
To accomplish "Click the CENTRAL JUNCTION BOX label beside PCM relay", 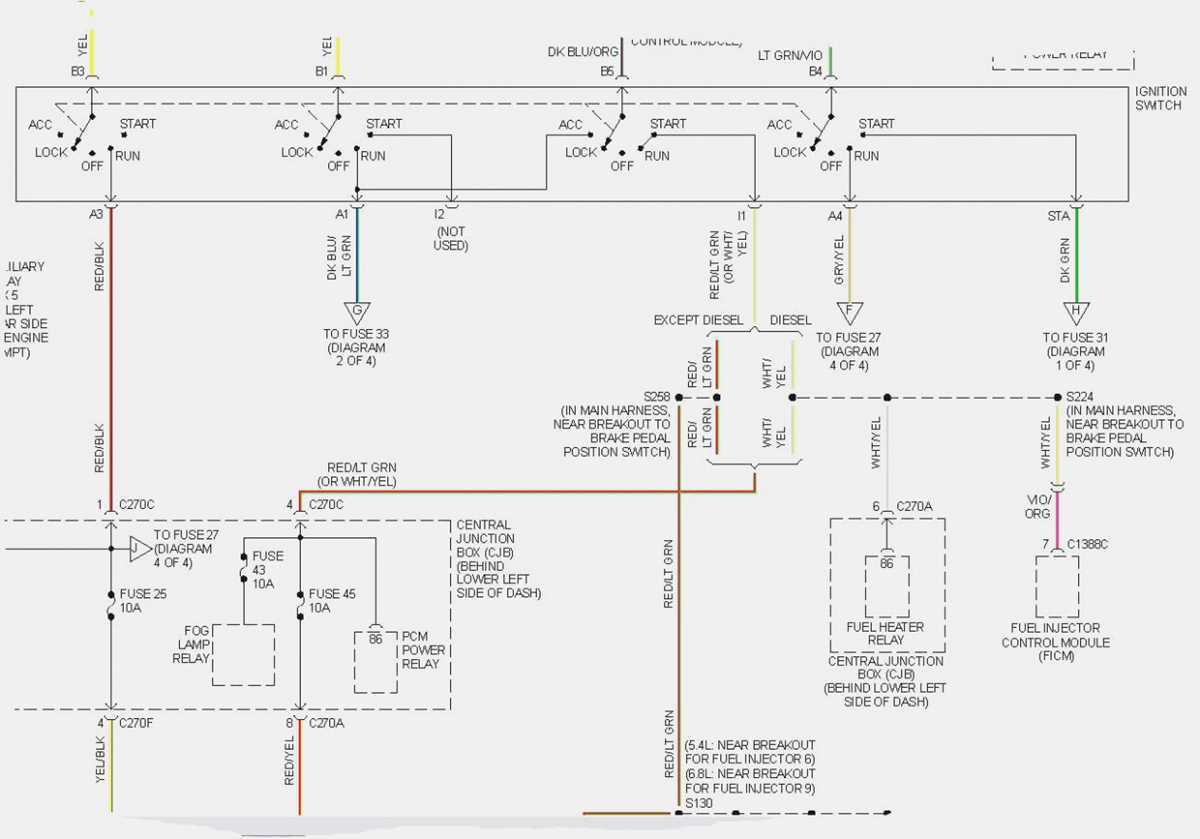I will (499, 559).
